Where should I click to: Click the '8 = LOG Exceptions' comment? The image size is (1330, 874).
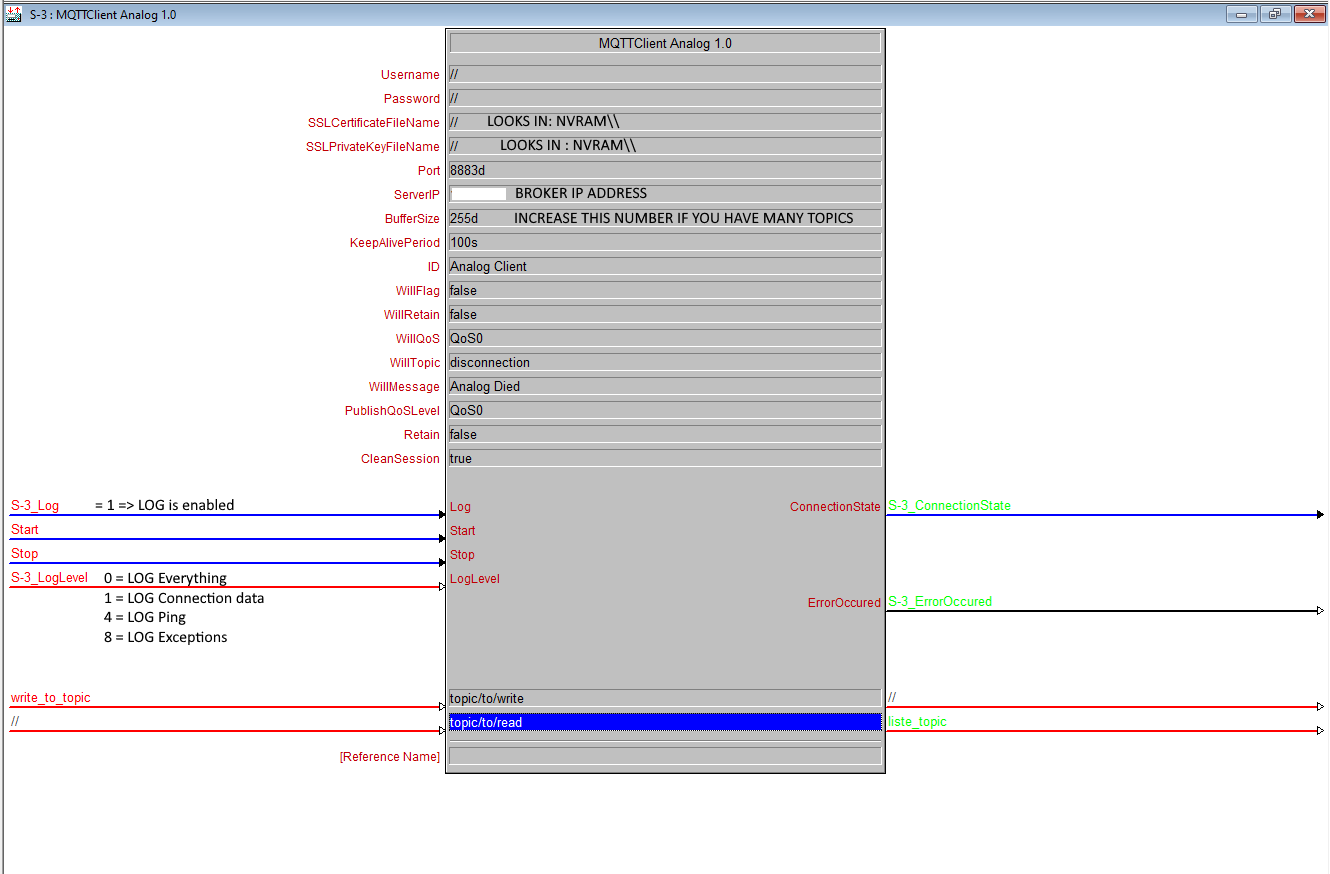pos(165,637)
